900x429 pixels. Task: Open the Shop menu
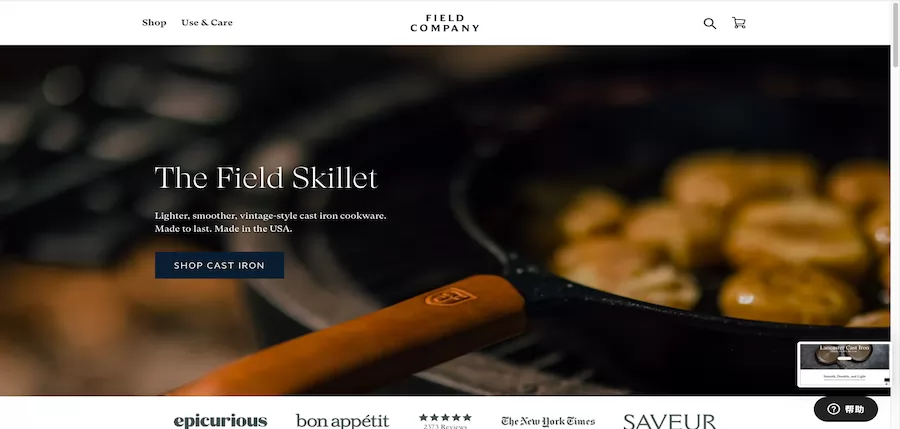(154, 22)
